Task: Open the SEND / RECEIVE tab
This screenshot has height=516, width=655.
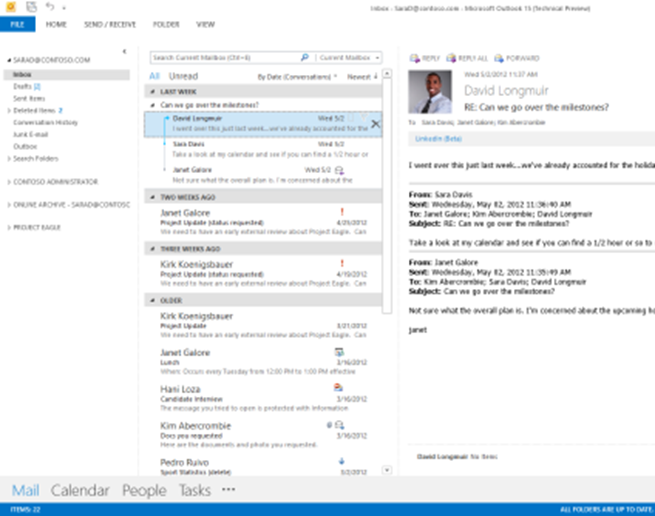Action: (110, 24)
